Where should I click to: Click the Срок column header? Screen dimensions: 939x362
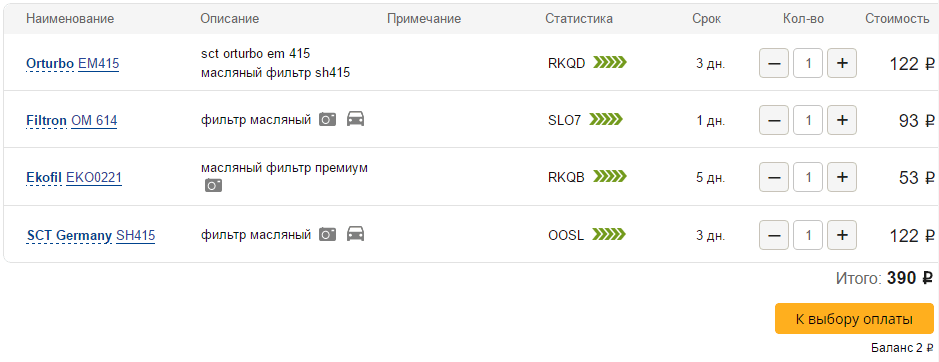click(707, 19)
